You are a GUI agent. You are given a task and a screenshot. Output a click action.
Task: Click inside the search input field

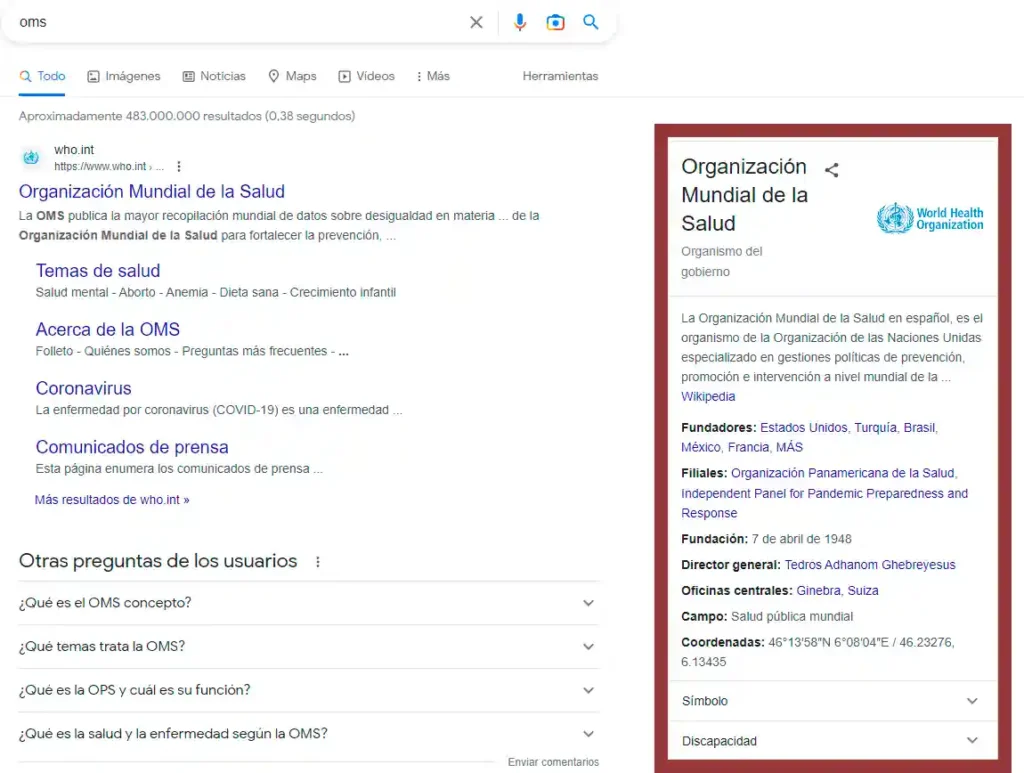pos(200,22)
